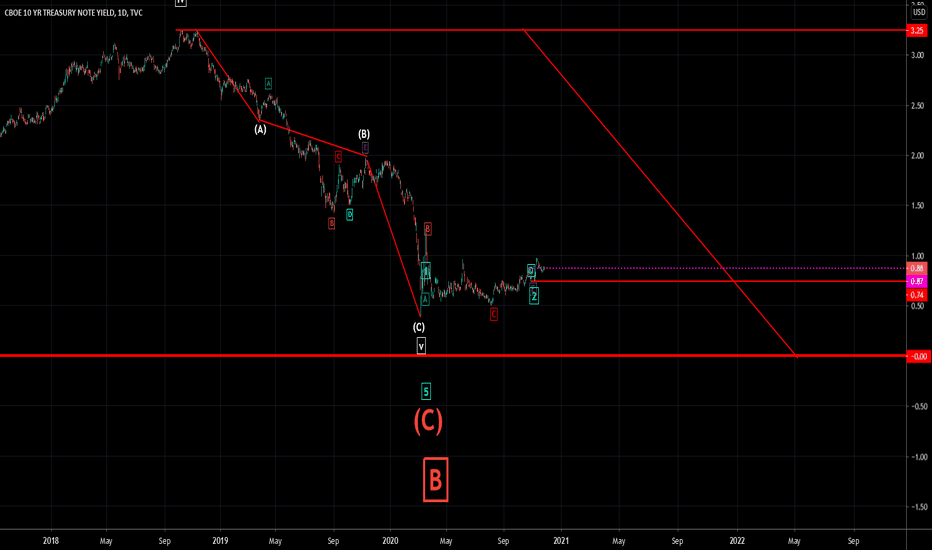Select the small white (C) wave label
This screenshot has height=550, width=932.
[x=419, y=327]
